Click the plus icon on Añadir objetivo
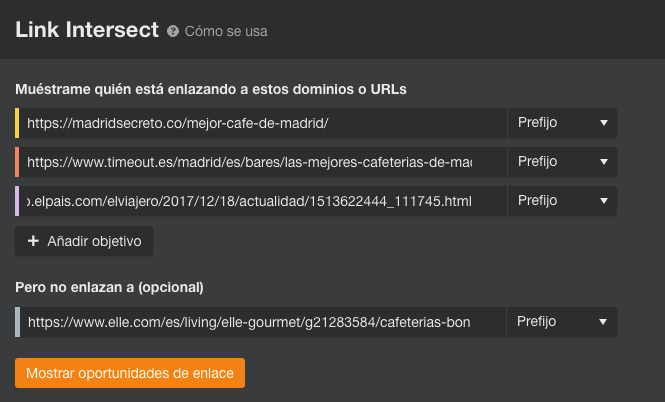 pos(33,241)
